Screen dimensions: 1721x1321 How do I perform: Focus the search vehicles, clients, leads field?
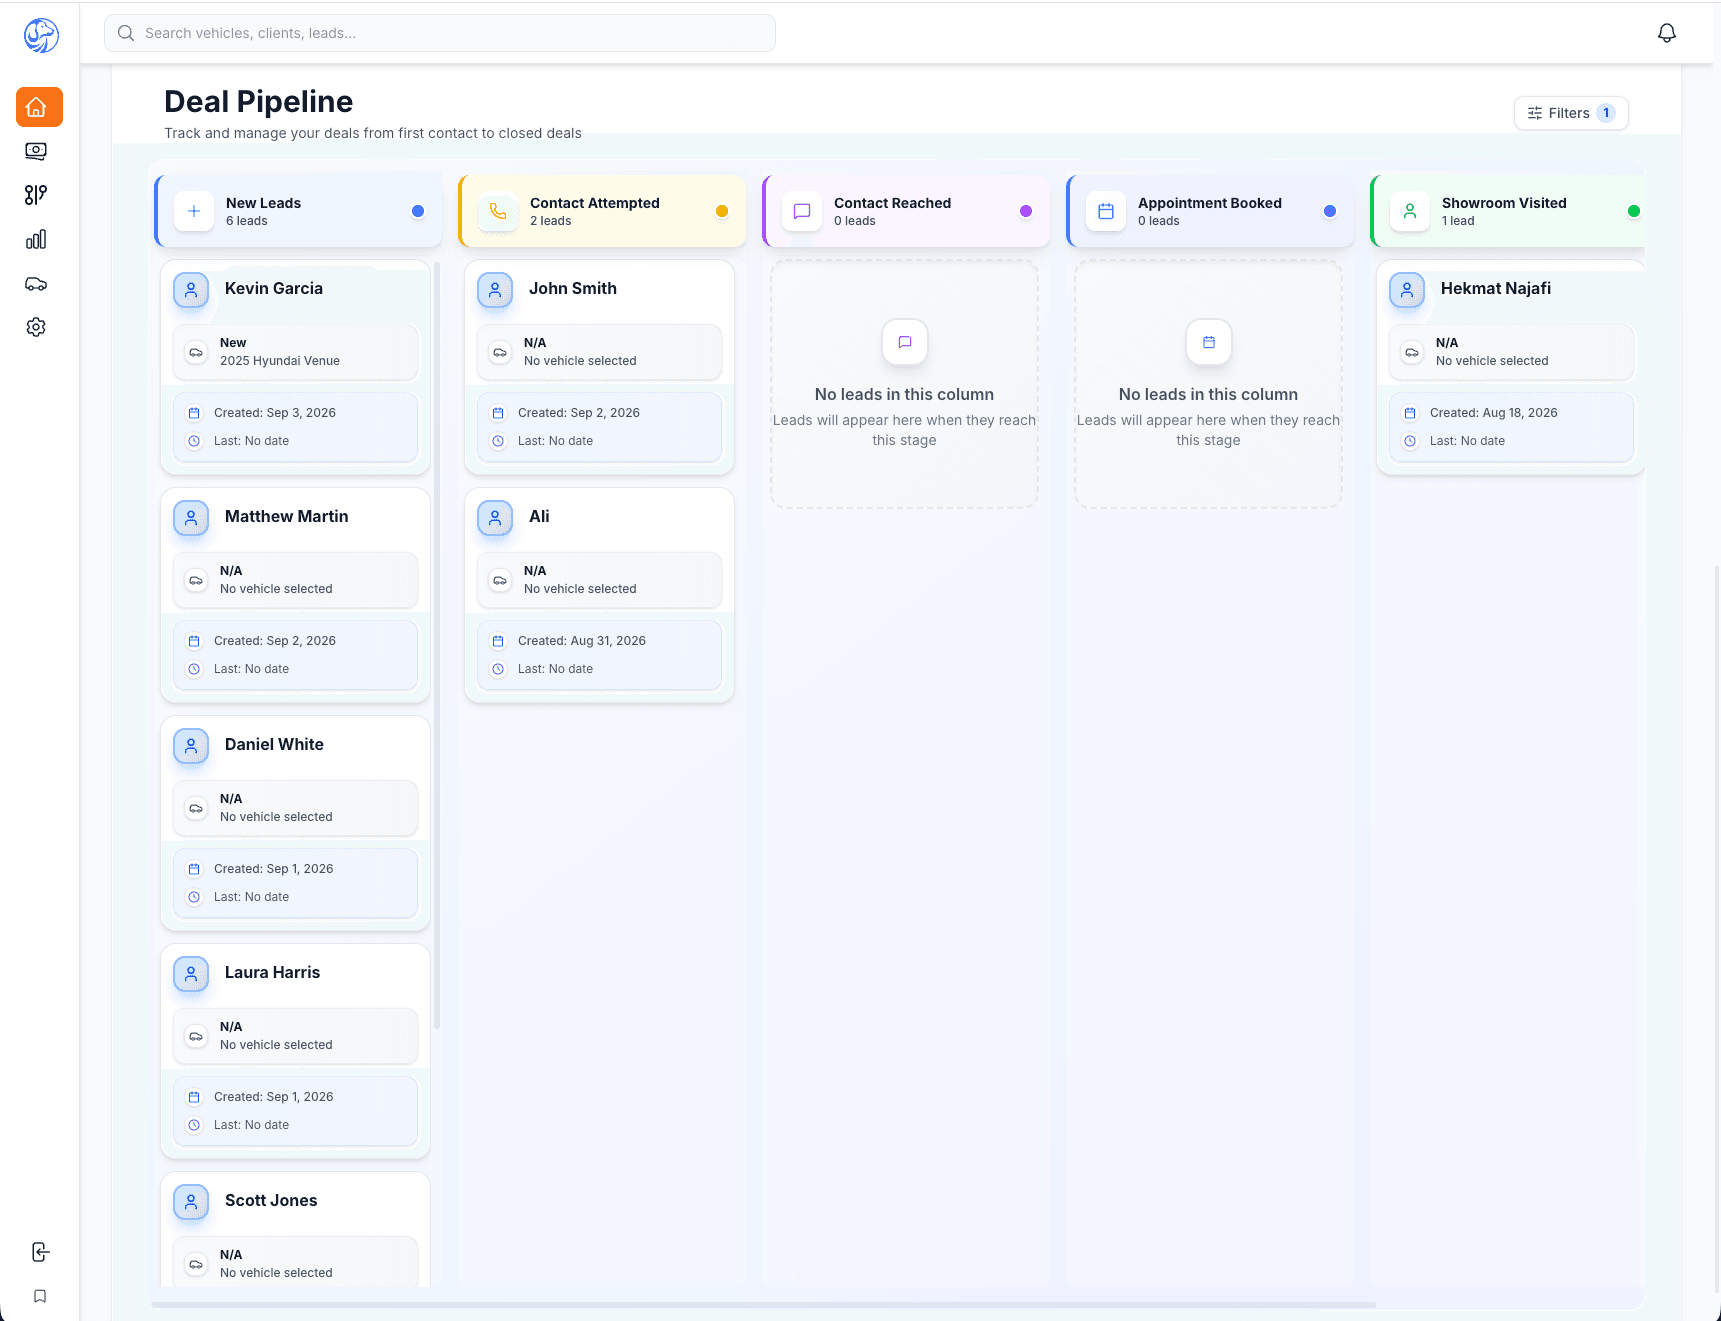tap(440, 33)
